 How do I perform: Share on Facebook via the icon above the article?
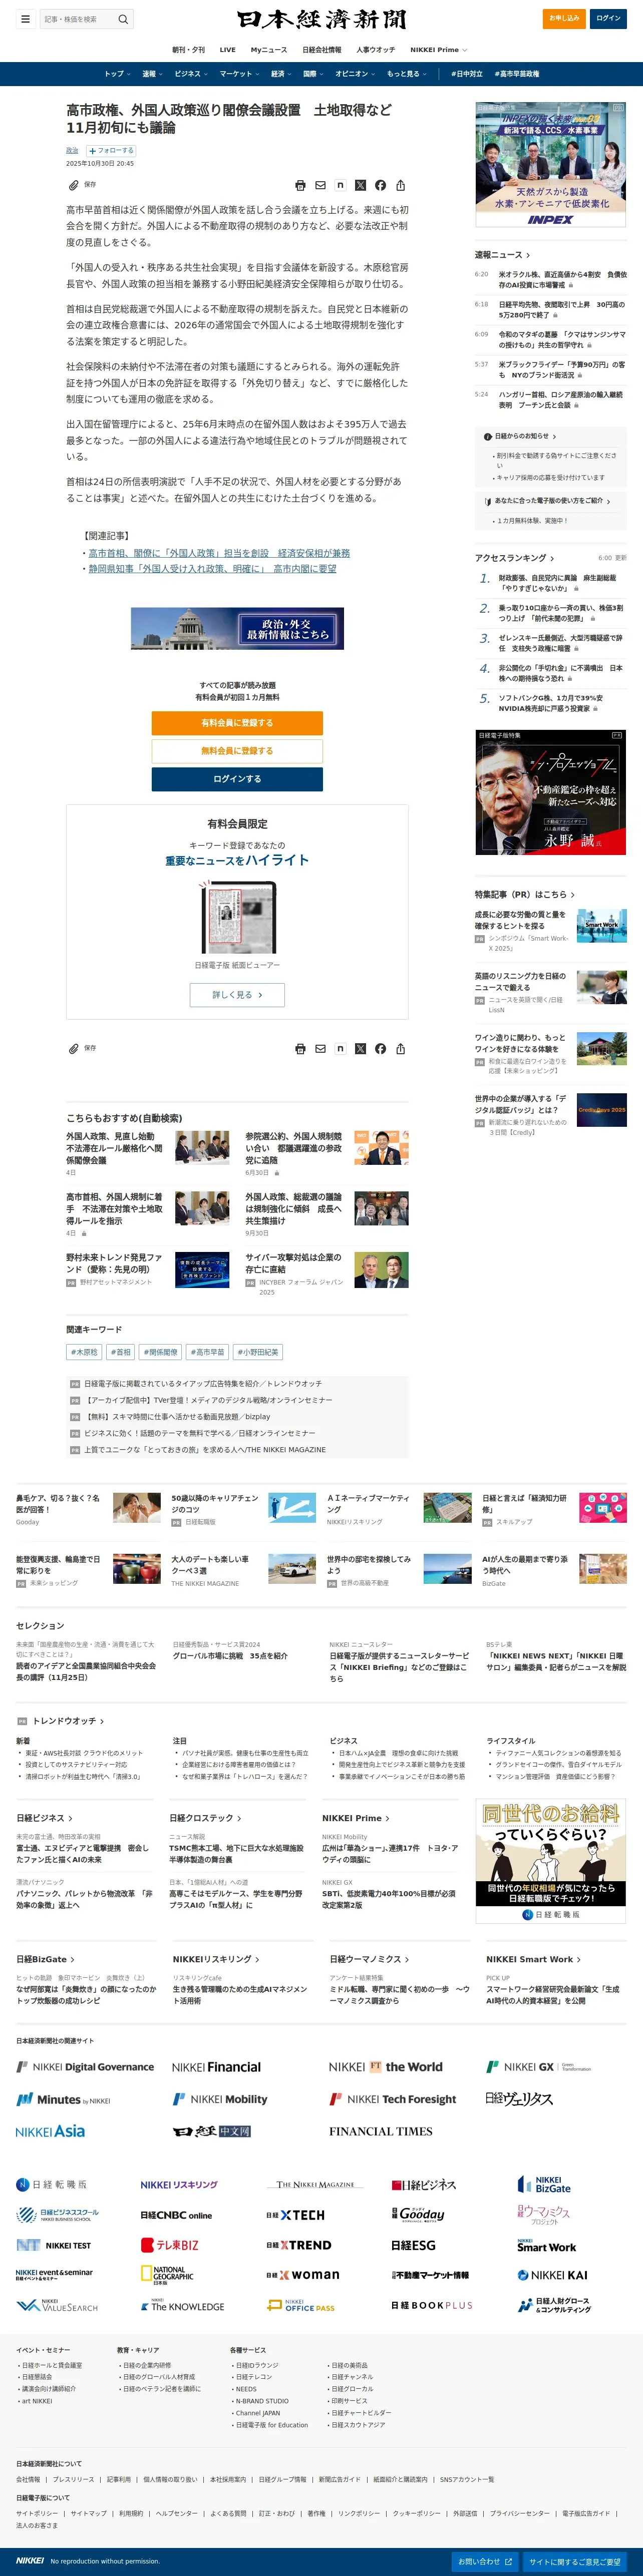(x=380, y=186)
